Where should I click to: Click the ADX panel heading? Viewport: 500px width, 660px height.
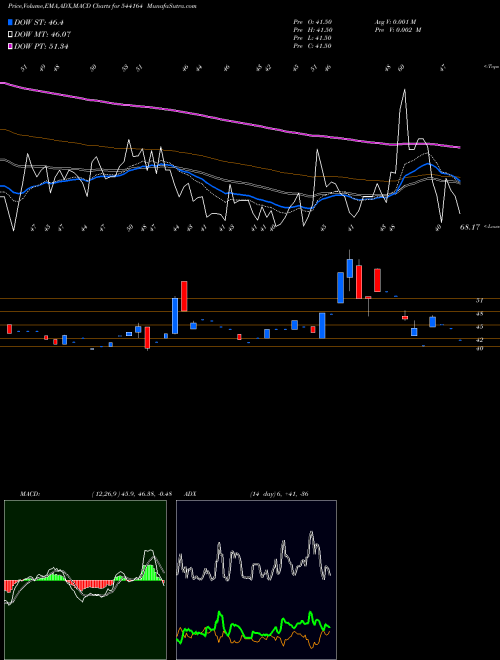coord(190,494)
